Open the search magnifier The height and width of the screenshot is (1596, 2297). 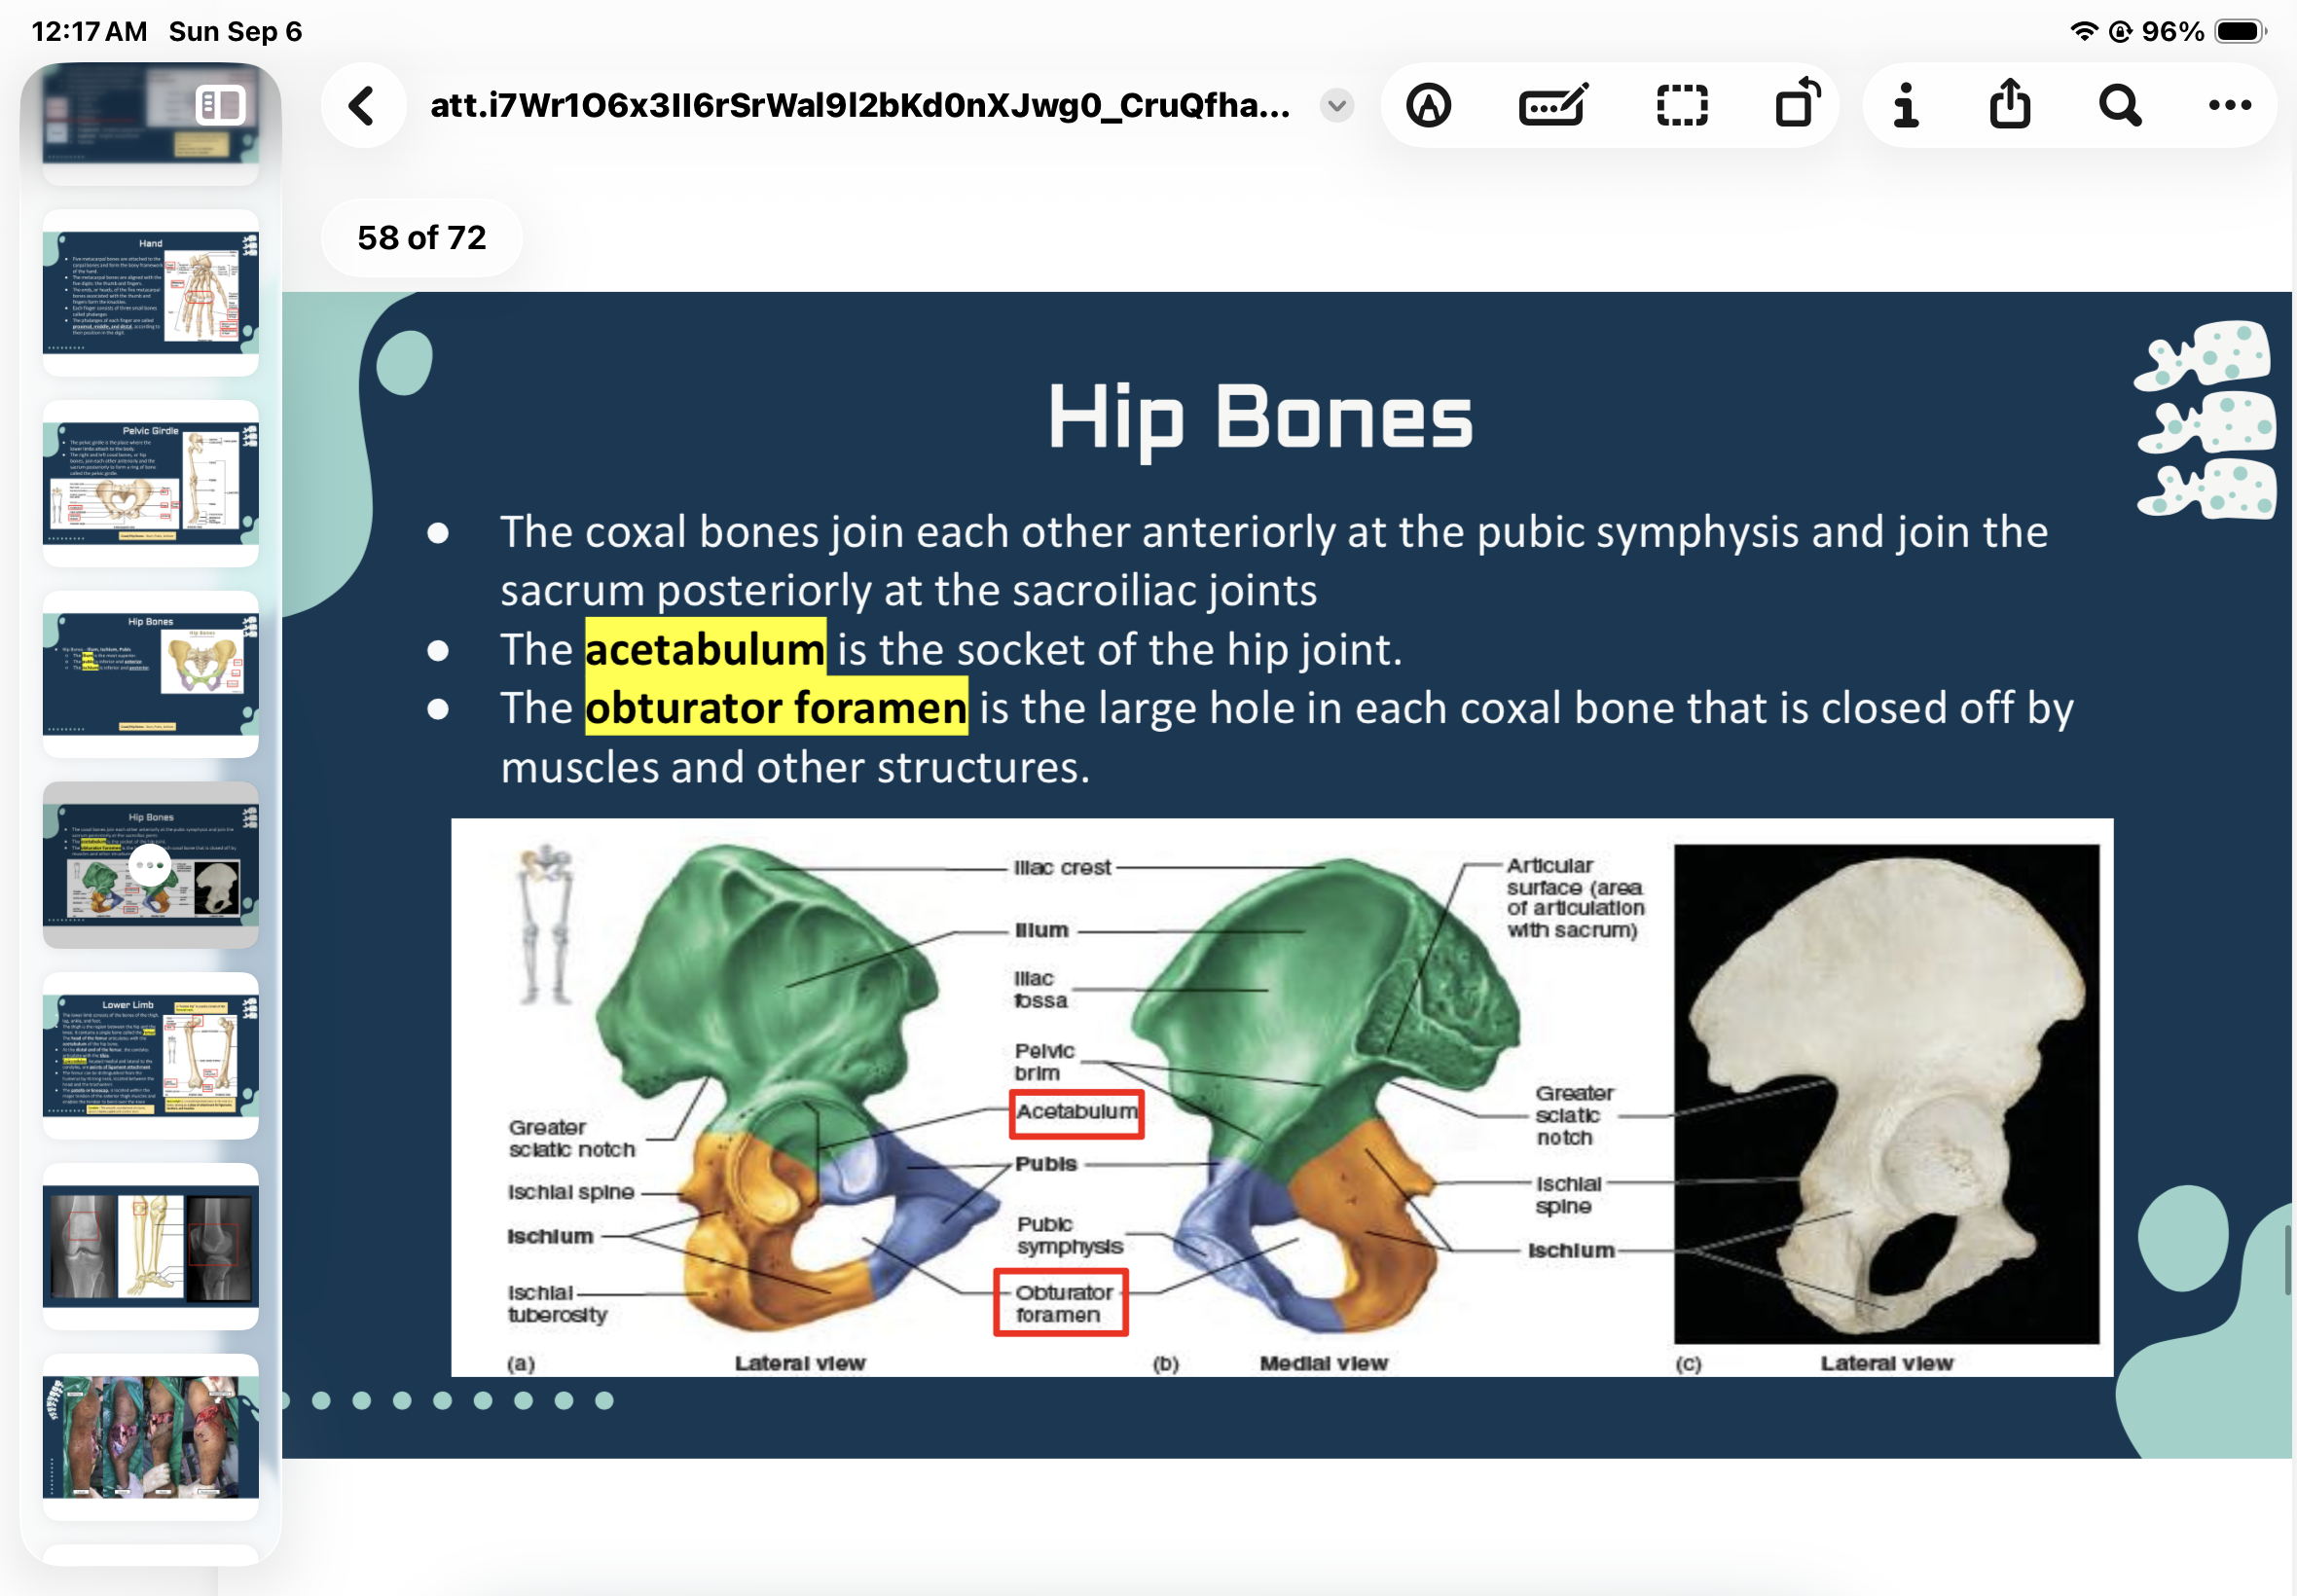2119,105
